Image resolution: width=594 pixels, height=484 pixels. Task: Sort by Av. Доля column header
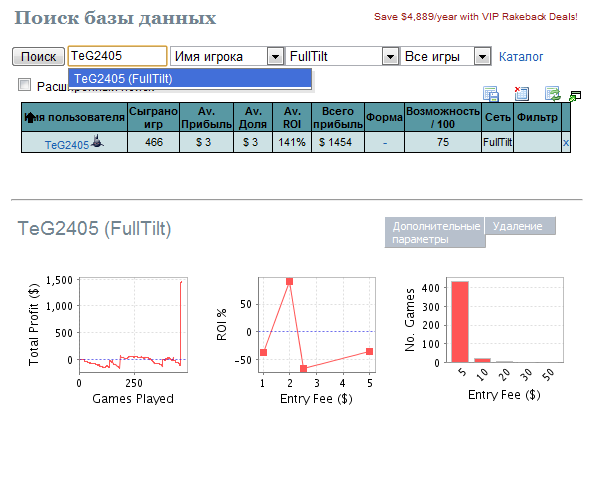pyautogui.click(x=253, y=117)
